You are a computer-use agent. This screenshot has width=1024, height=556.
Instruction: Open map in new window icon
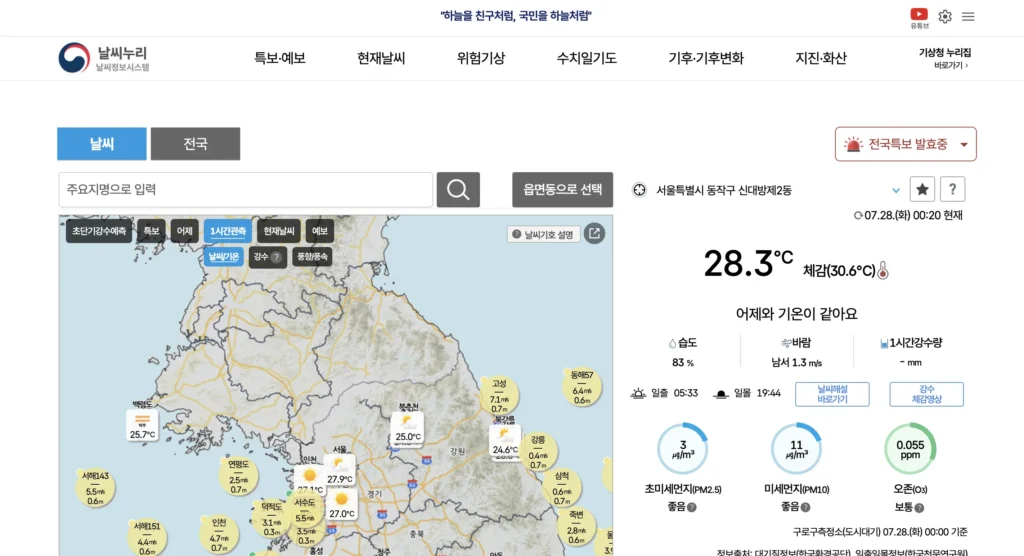(x=594, y=233)
